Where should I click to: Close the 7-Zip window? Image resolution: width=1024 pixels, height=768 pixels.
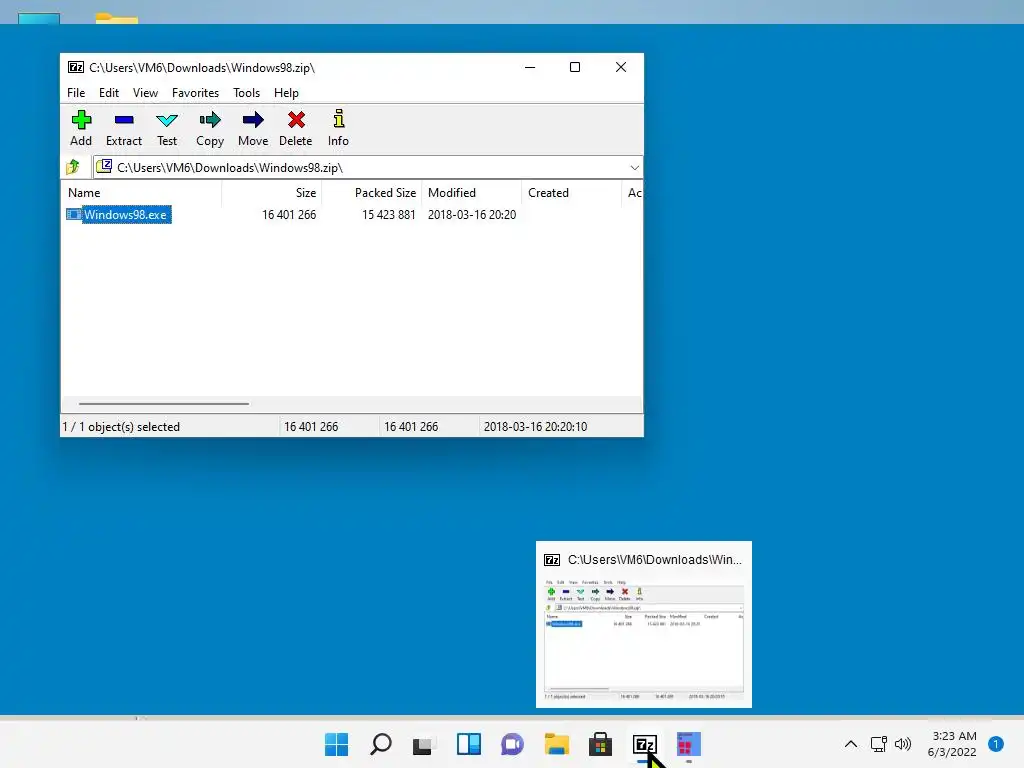coord(621,67)
